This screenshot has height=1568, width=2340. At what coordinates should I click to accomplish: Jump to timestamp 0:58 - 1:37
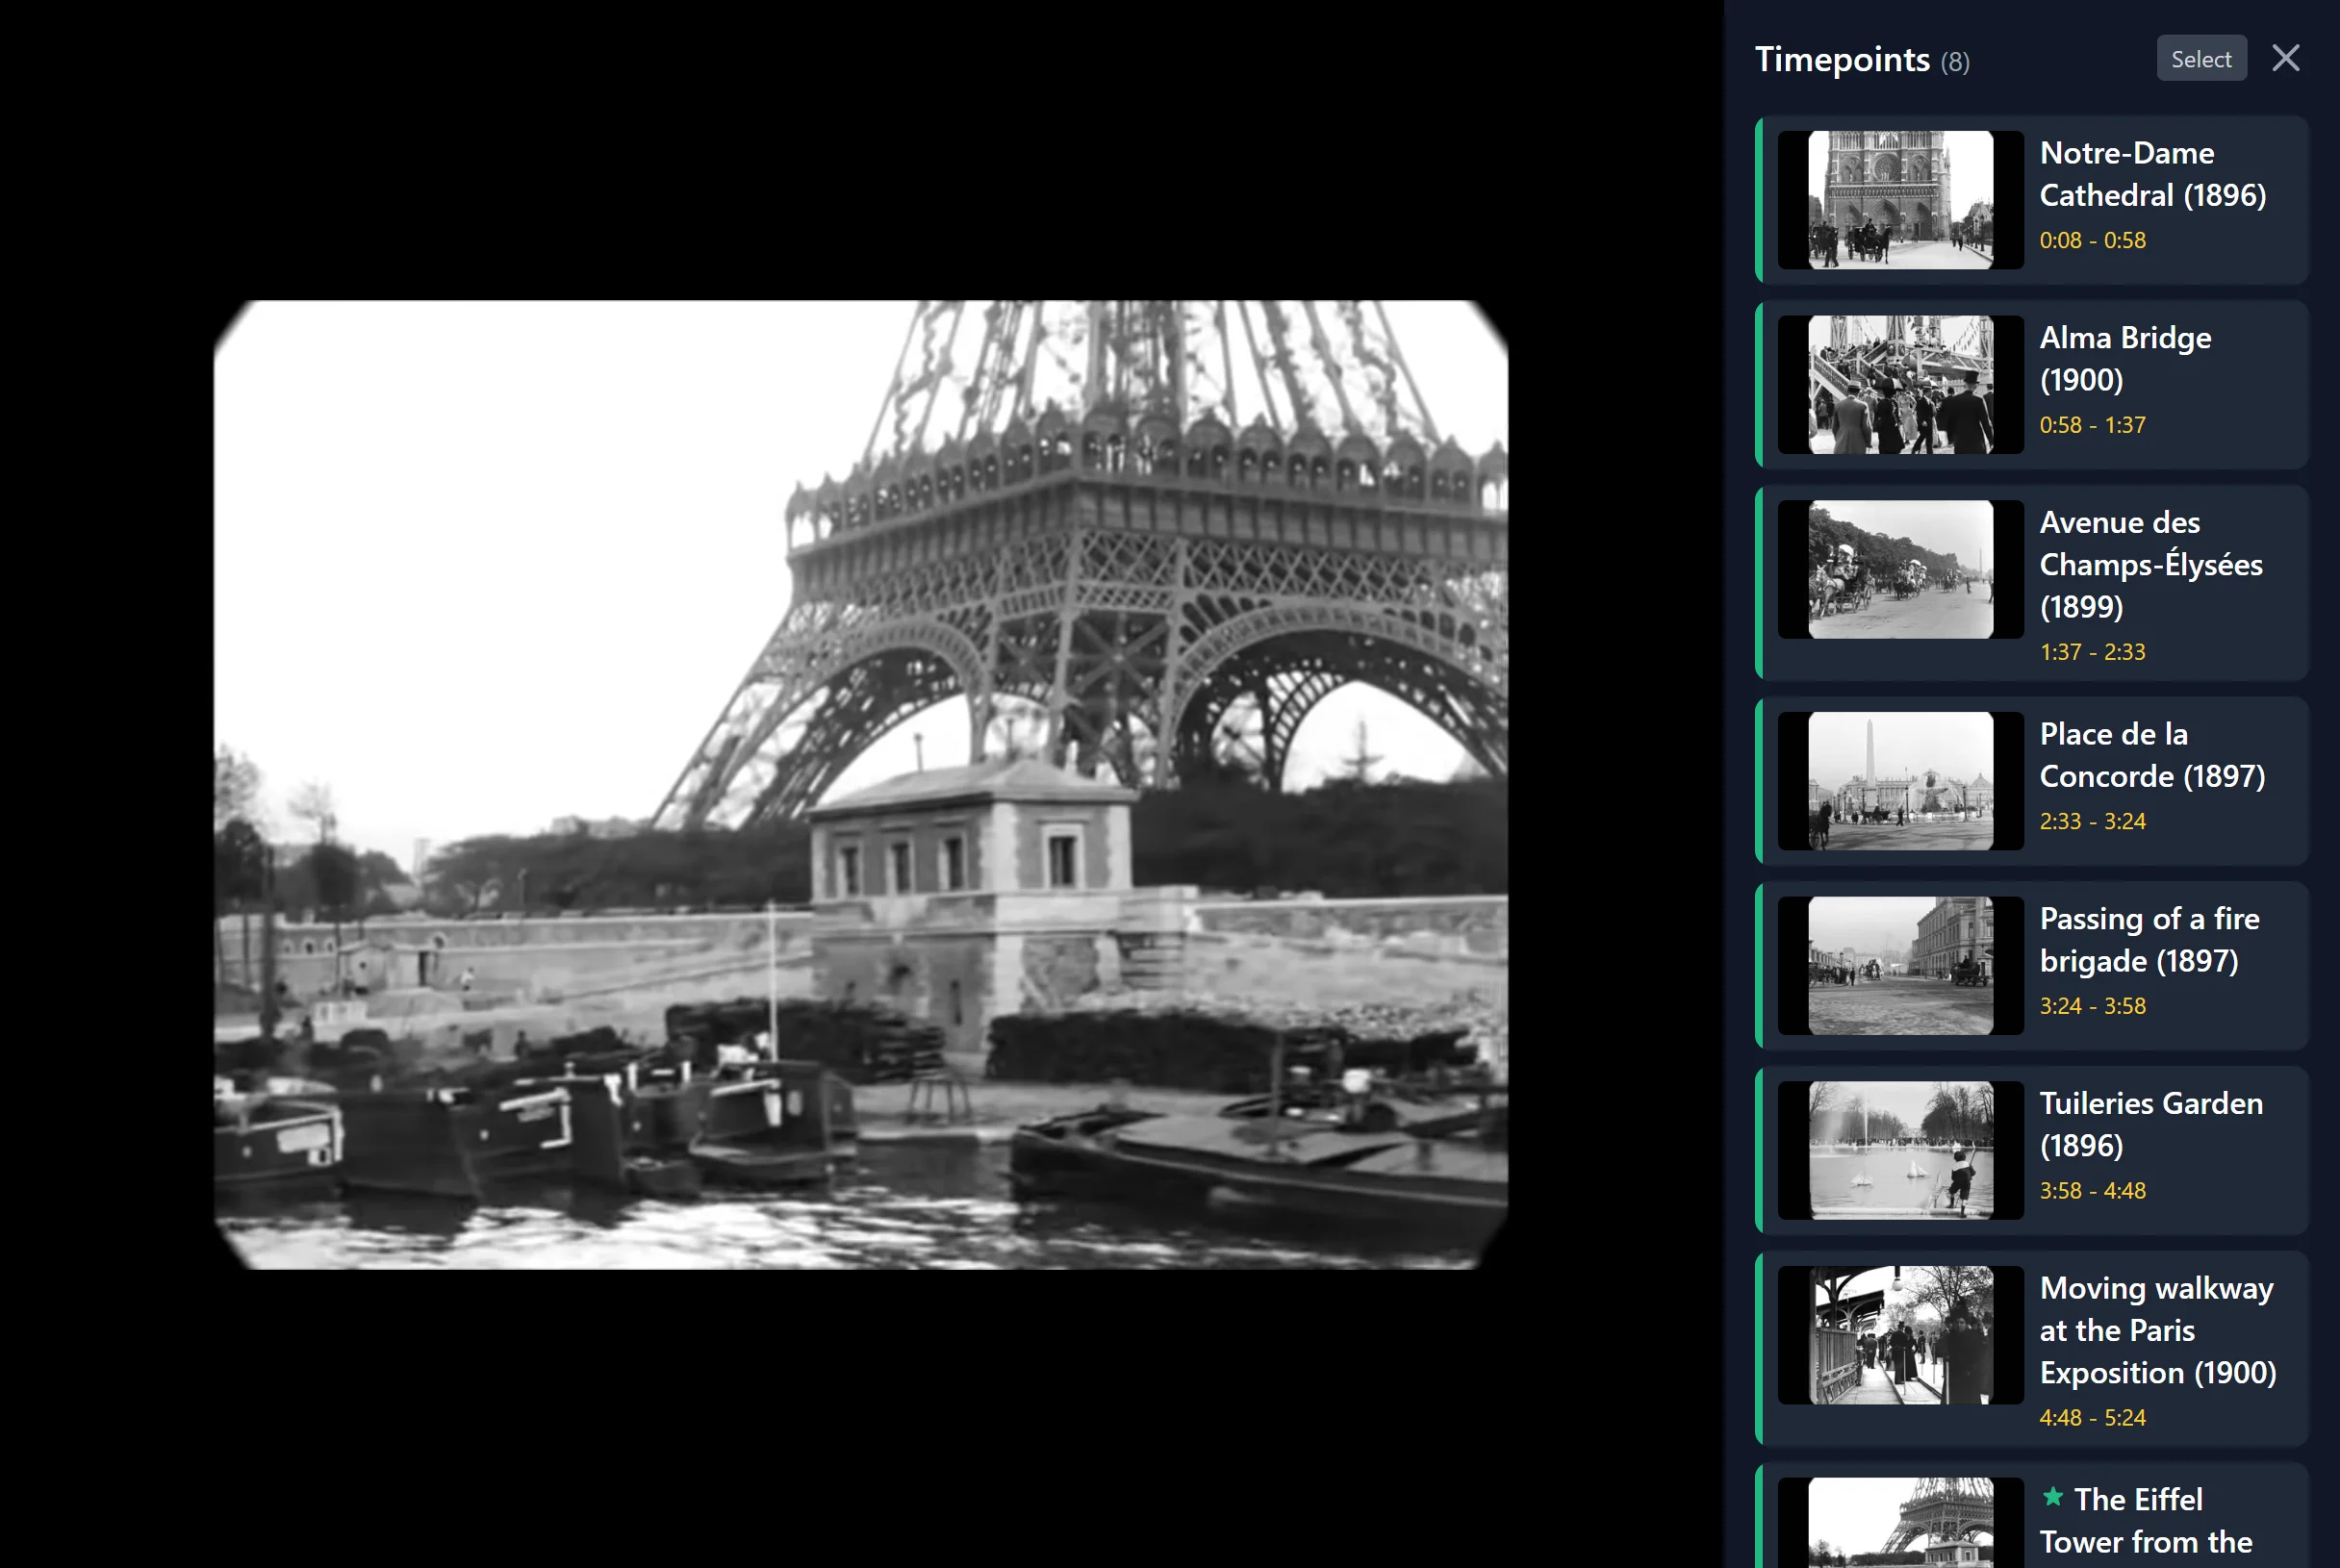2092,425
